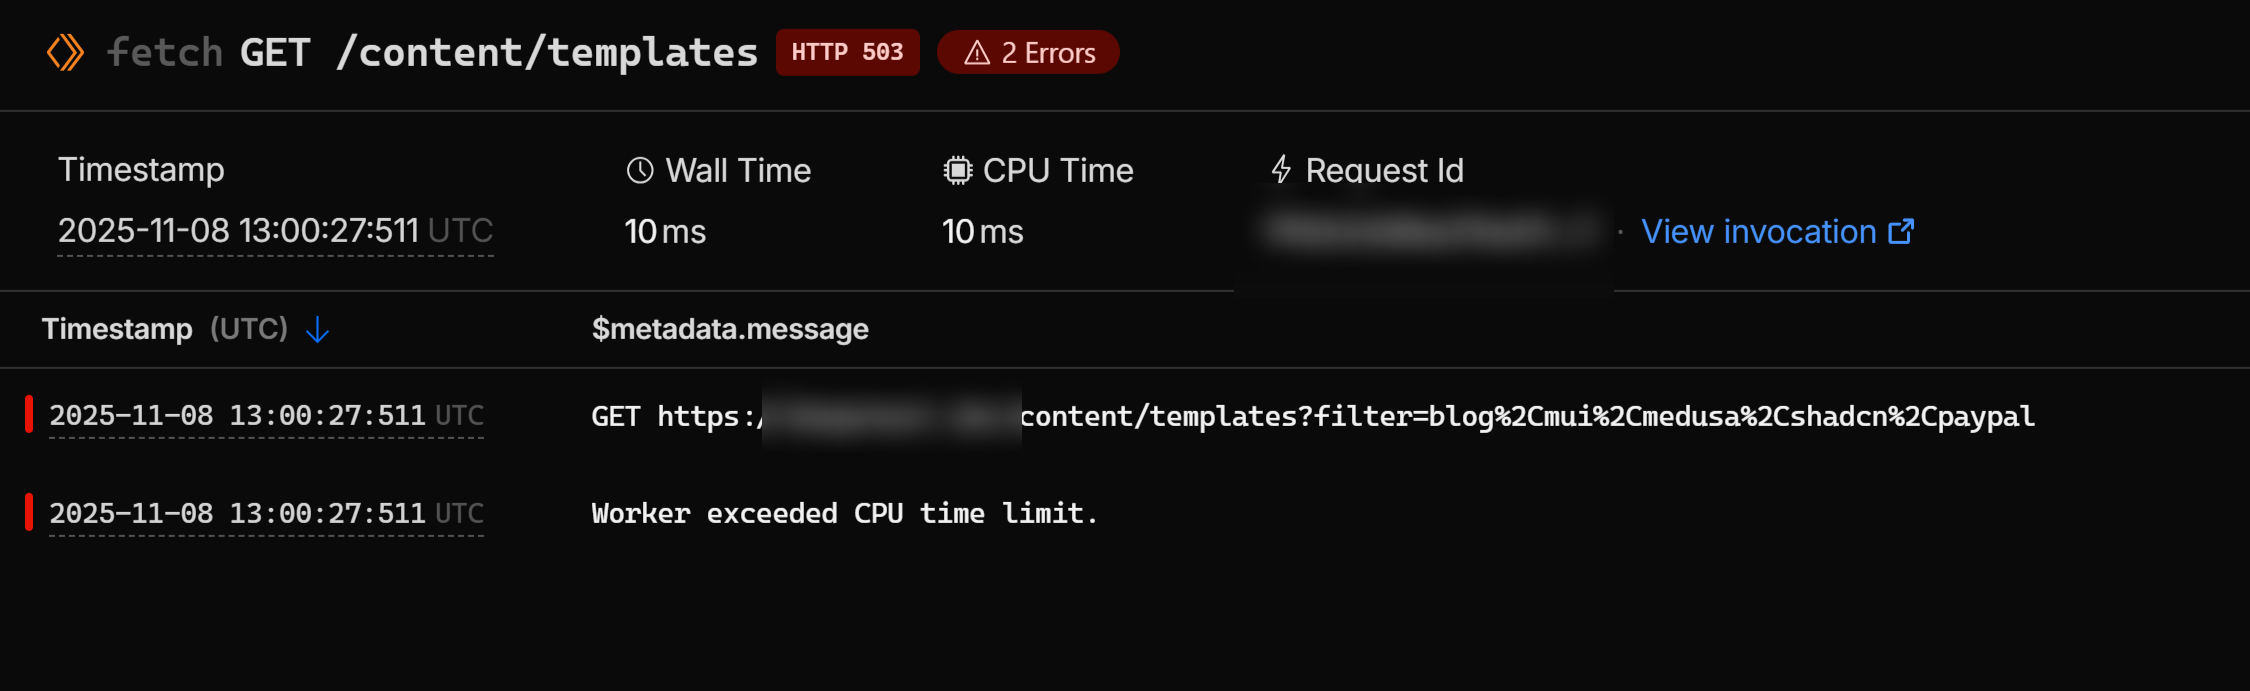Click the red error marker on second log row
The width and height of the screenshot is (2250, 691).
point(29,513)
